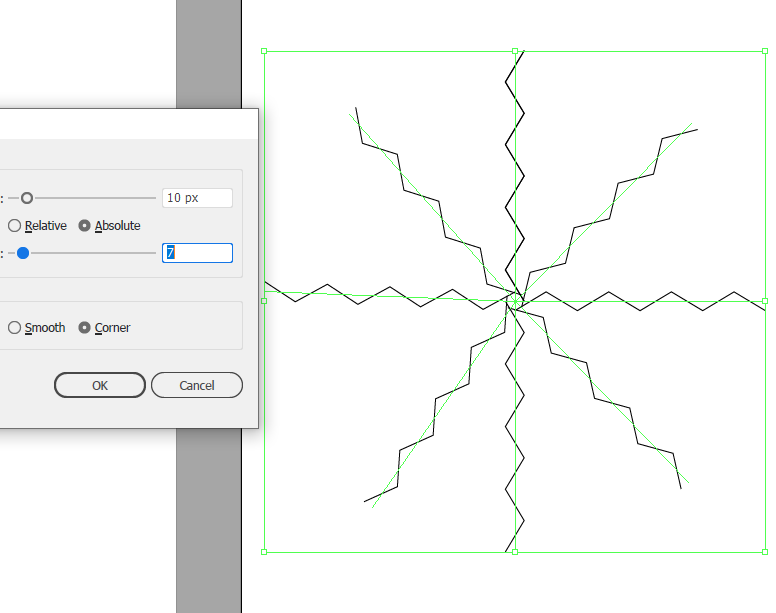Click the blue ridges slider handle

coord(23,253)
